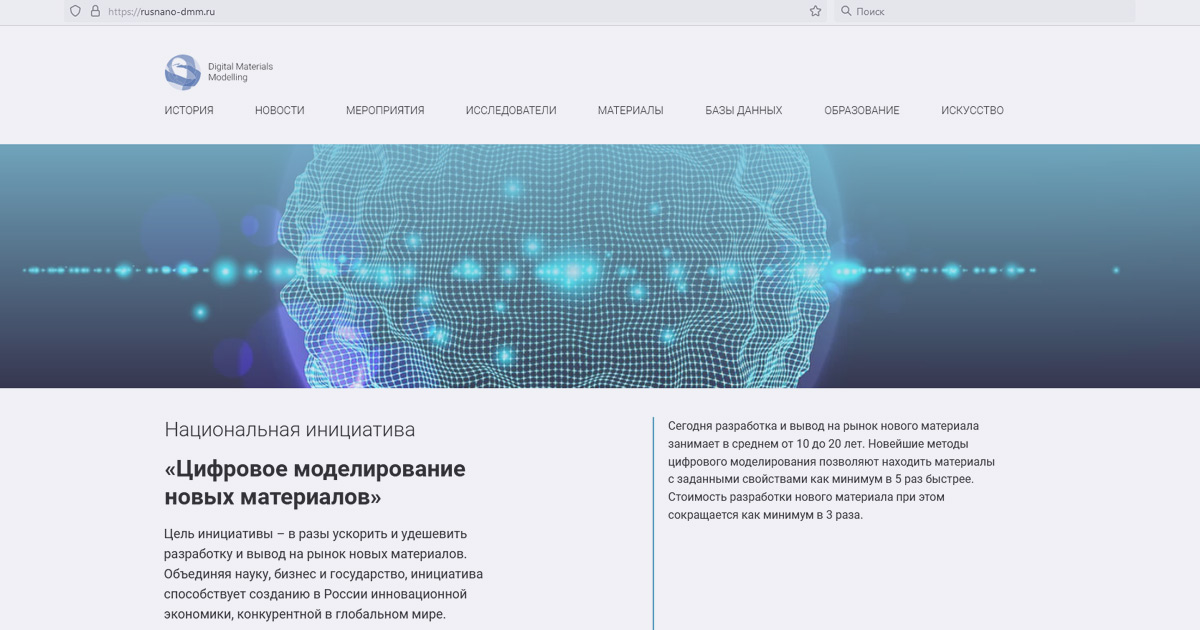Click the "Искусство" navigation link

pos(972,111)
